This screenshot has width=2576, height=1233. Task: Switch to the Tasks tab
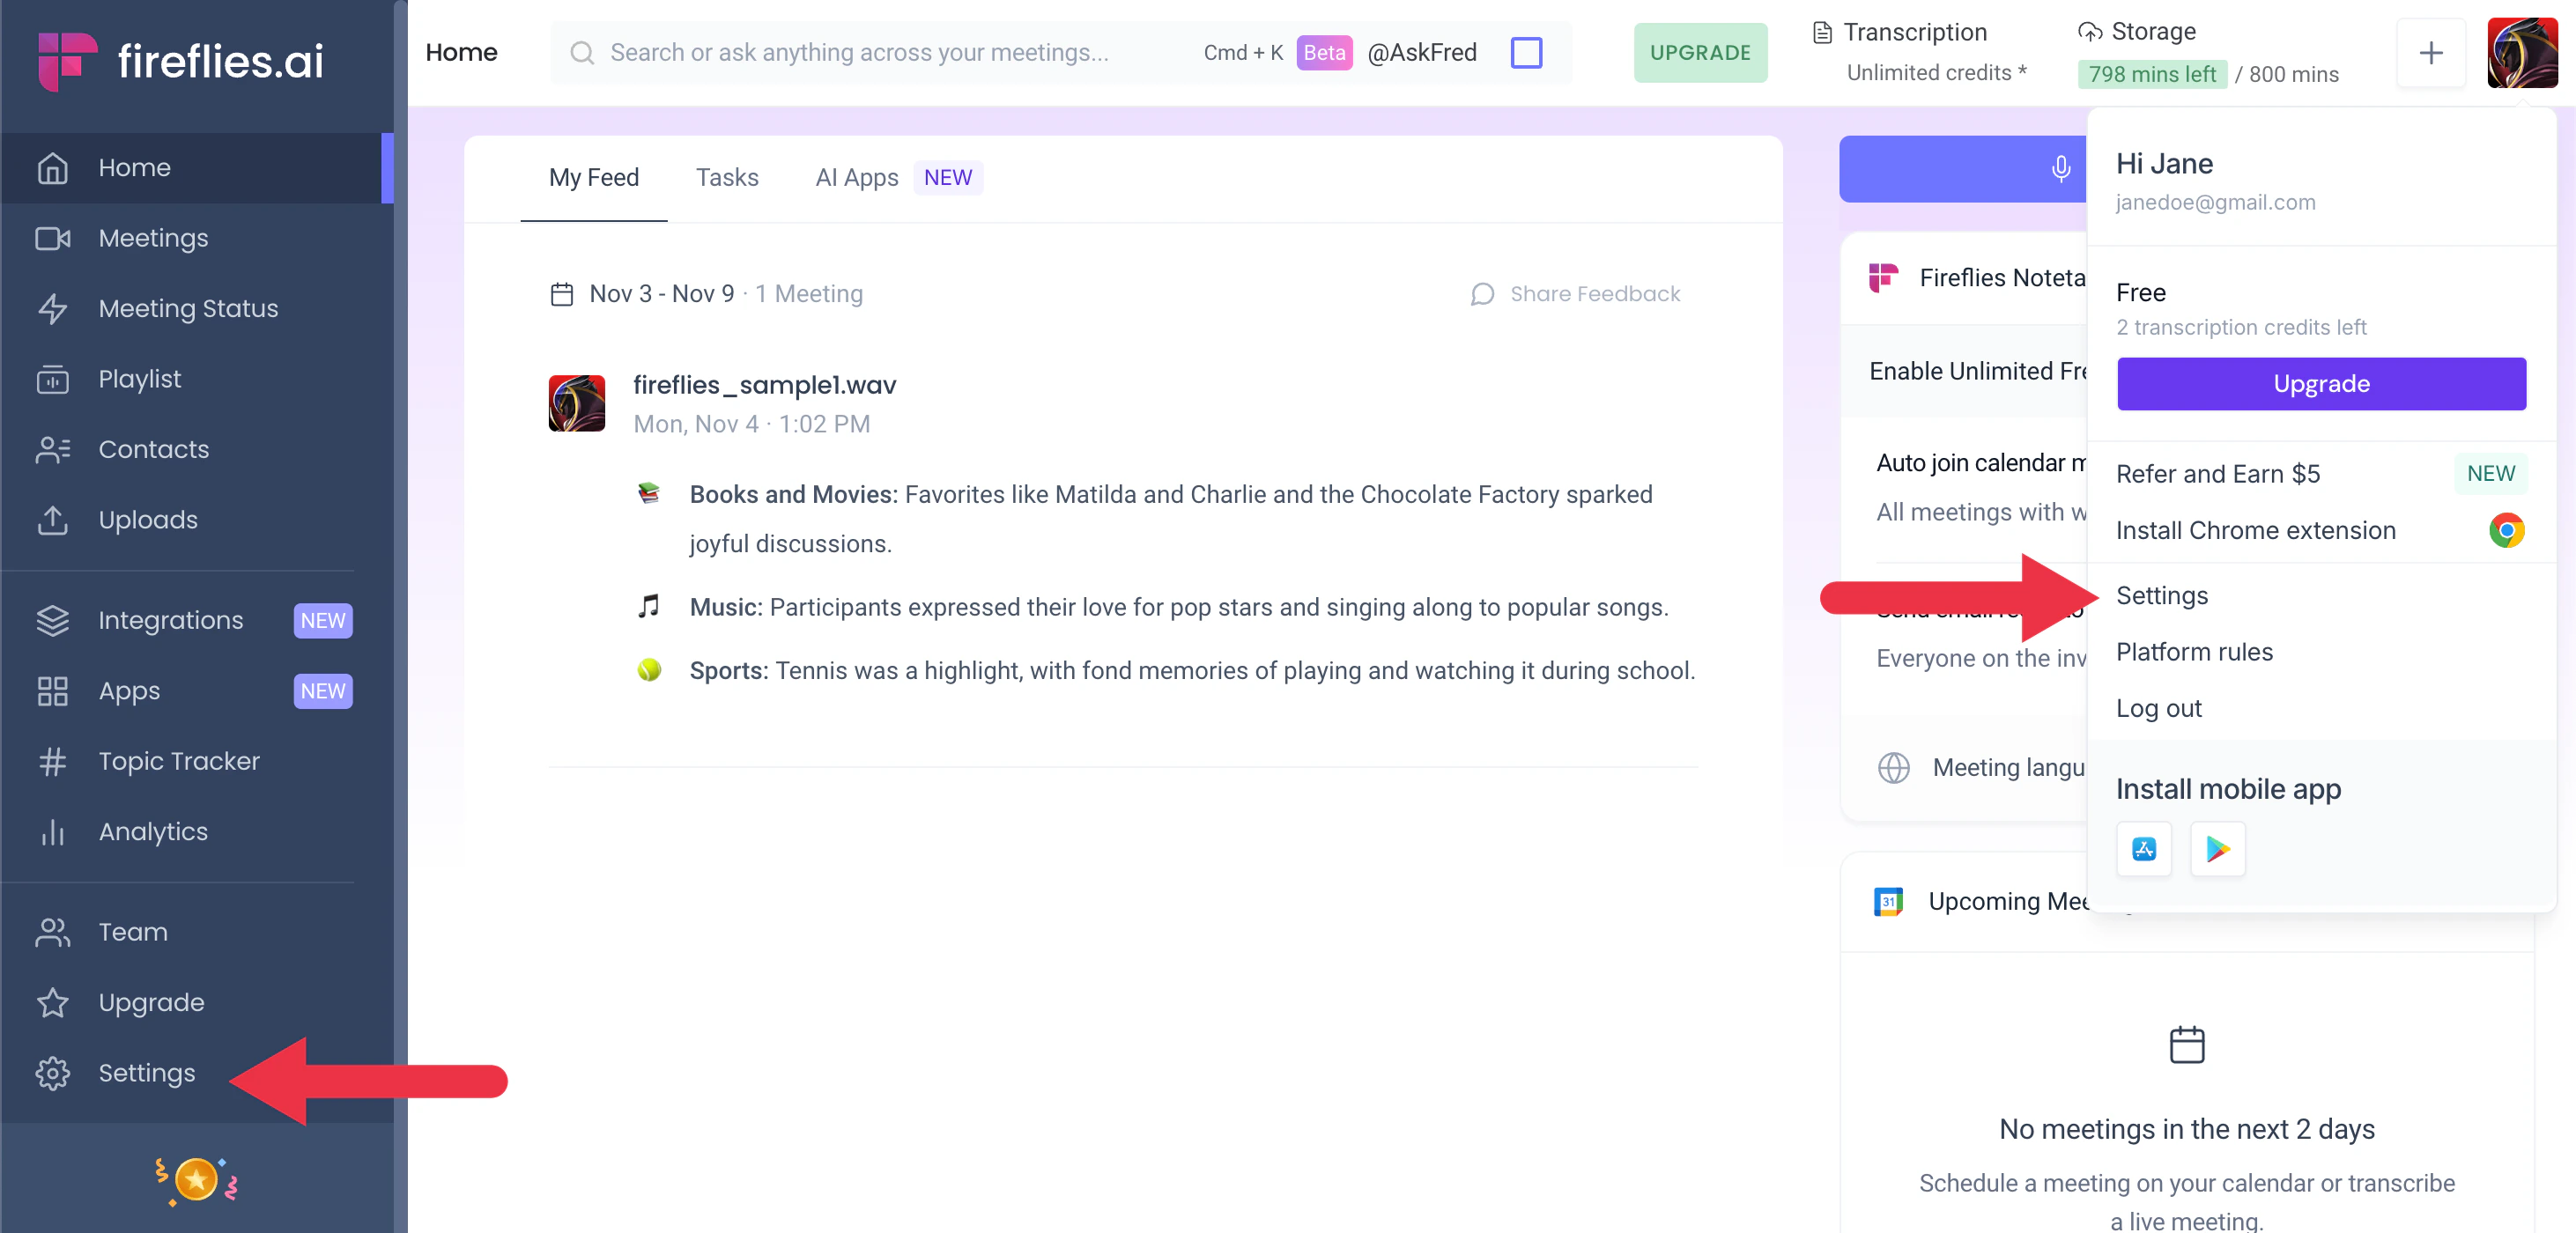coord(726,178)
